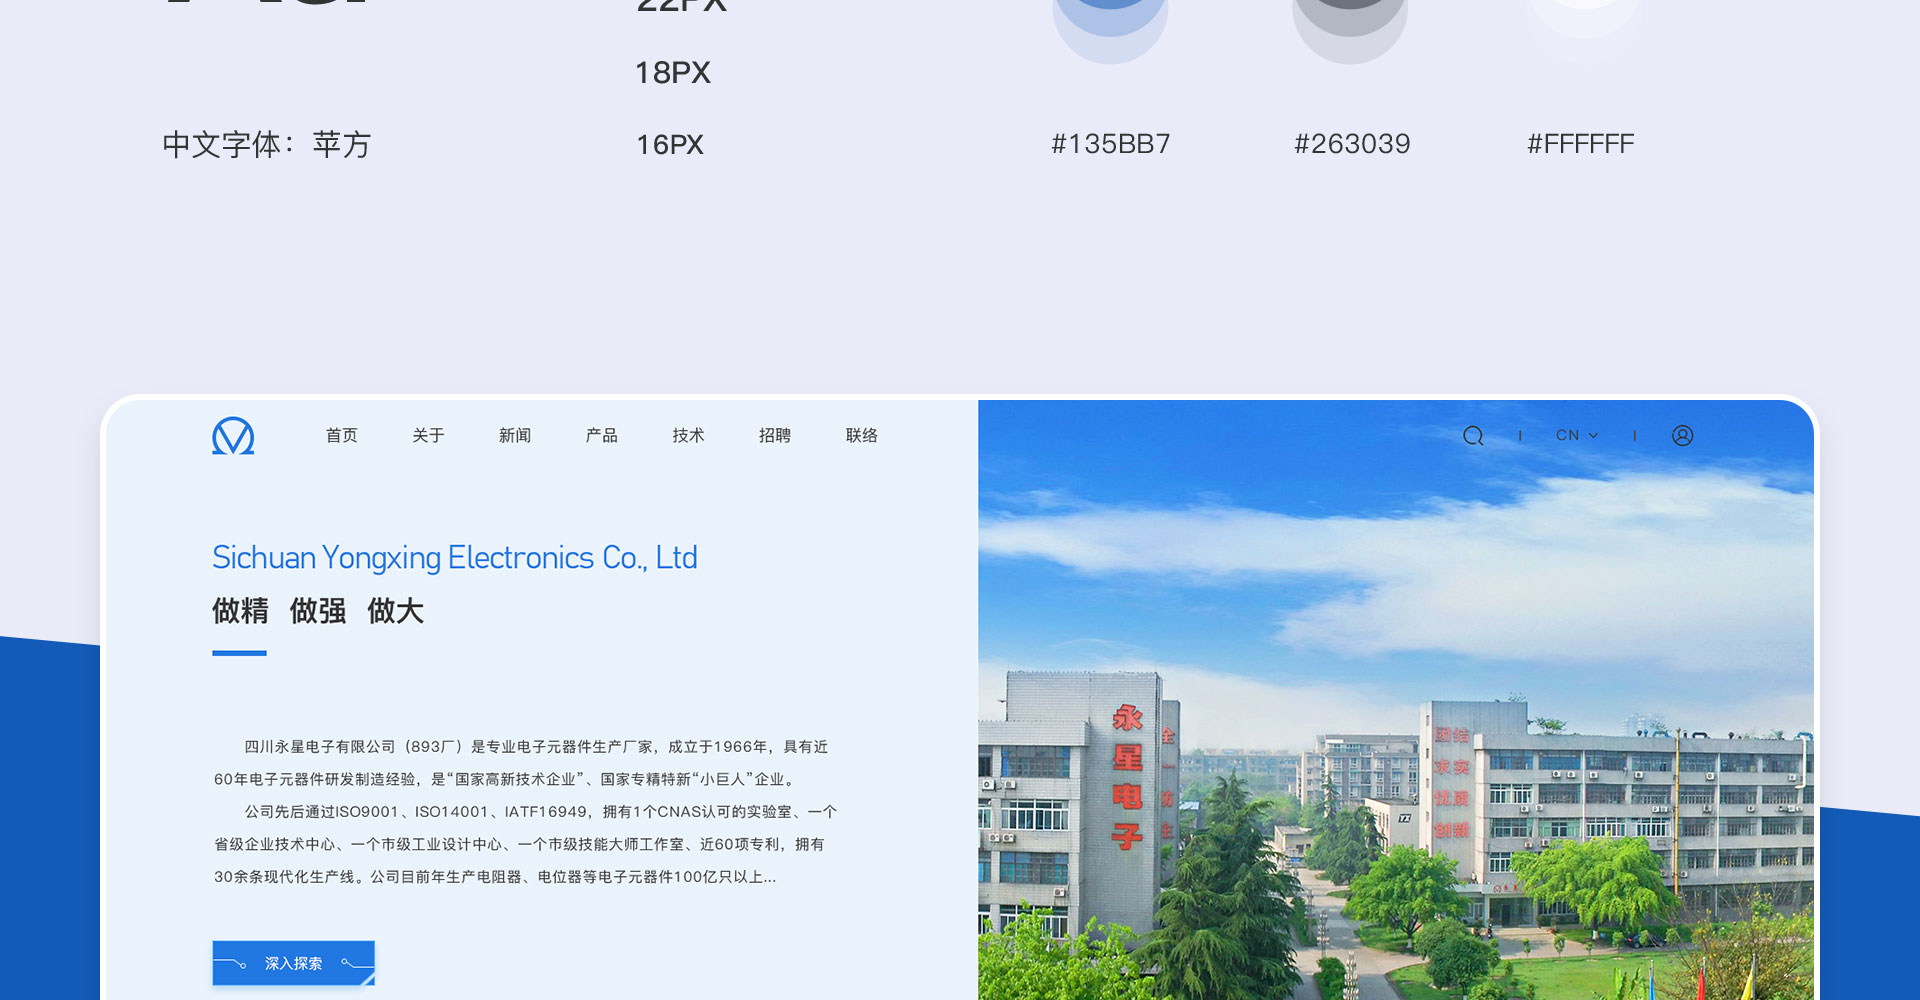Select the 新闻 menu item

click(515, 436)
